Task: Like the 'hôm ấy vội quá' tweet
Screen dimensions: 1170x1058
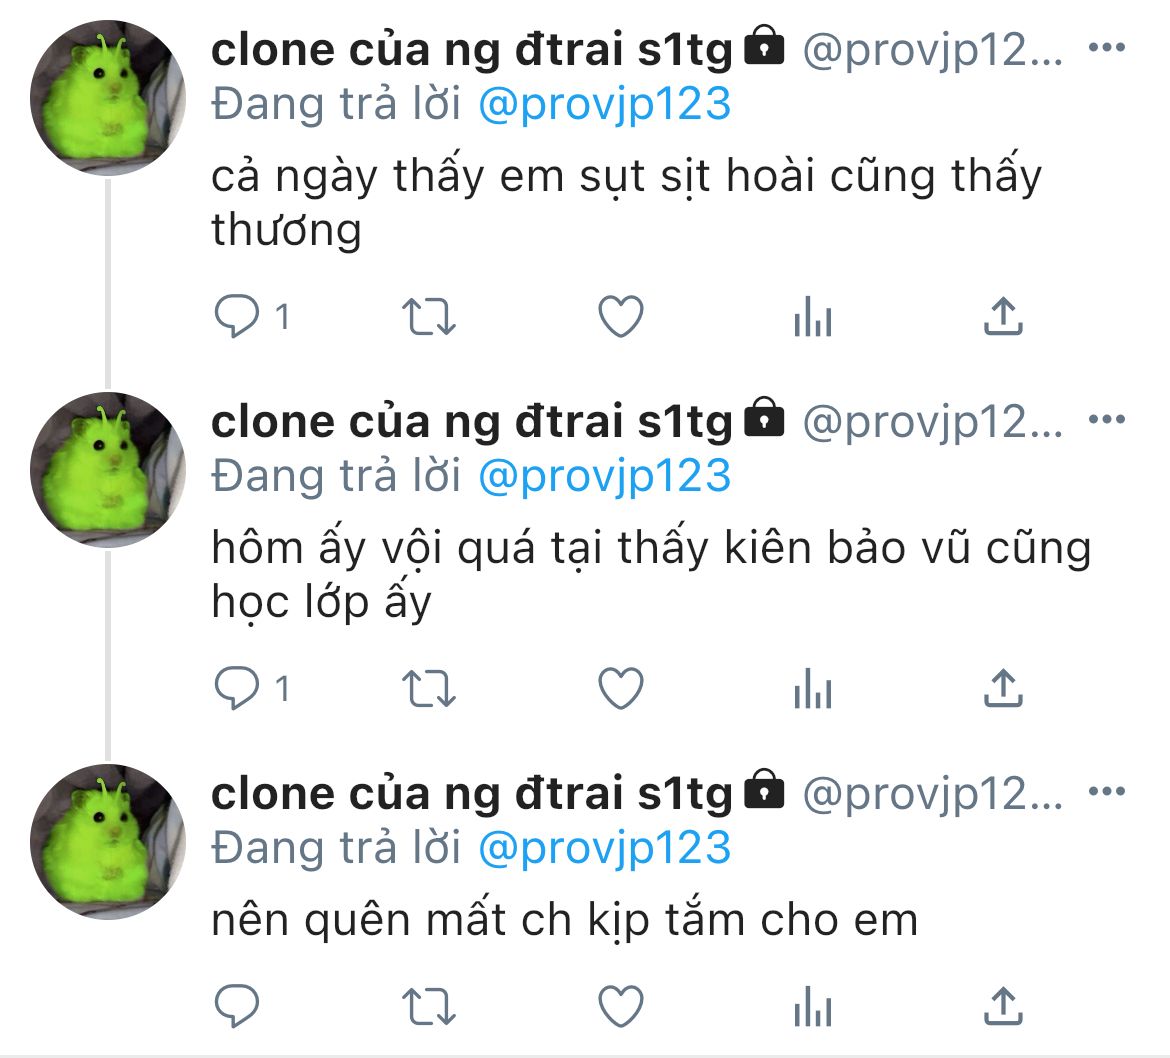Action: (621, 688)
